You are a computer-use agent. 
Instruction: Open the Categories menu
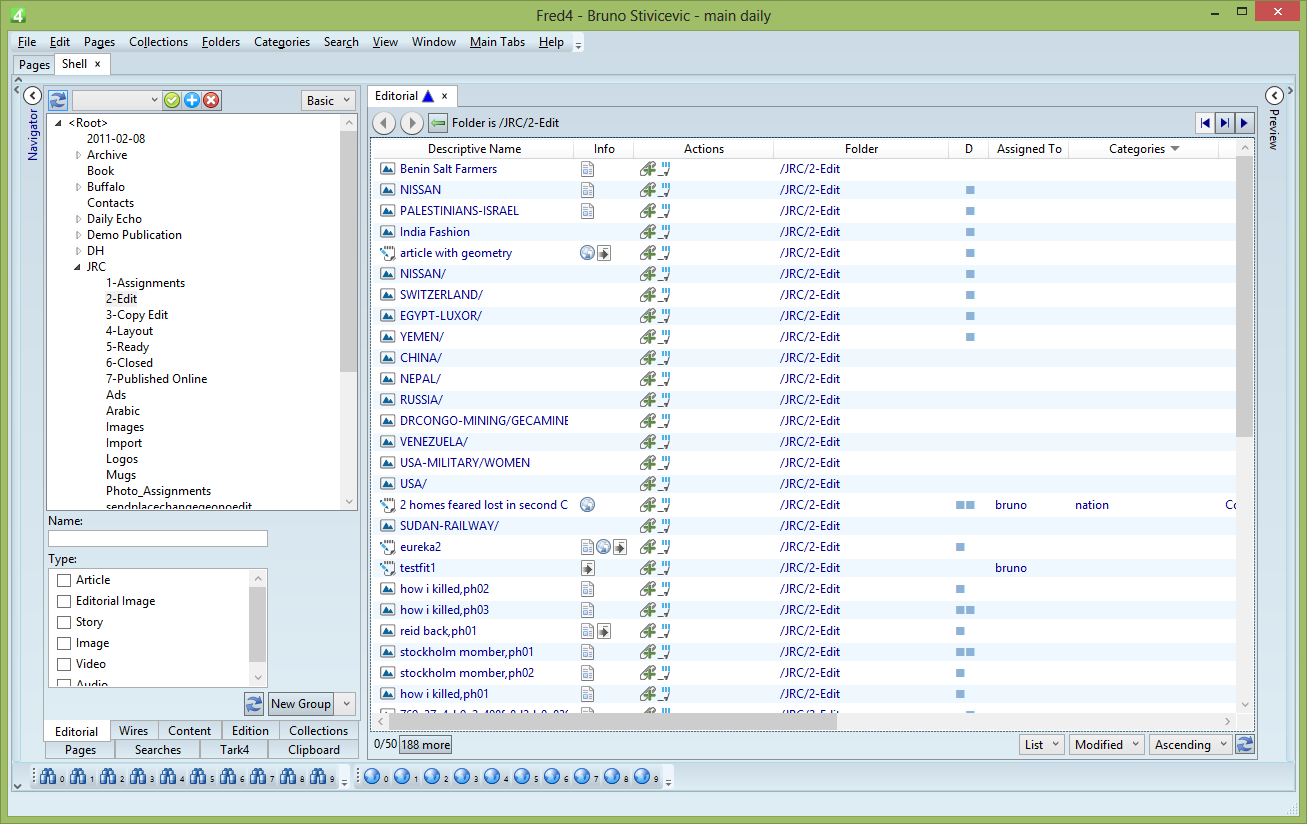tap(282, 42)
